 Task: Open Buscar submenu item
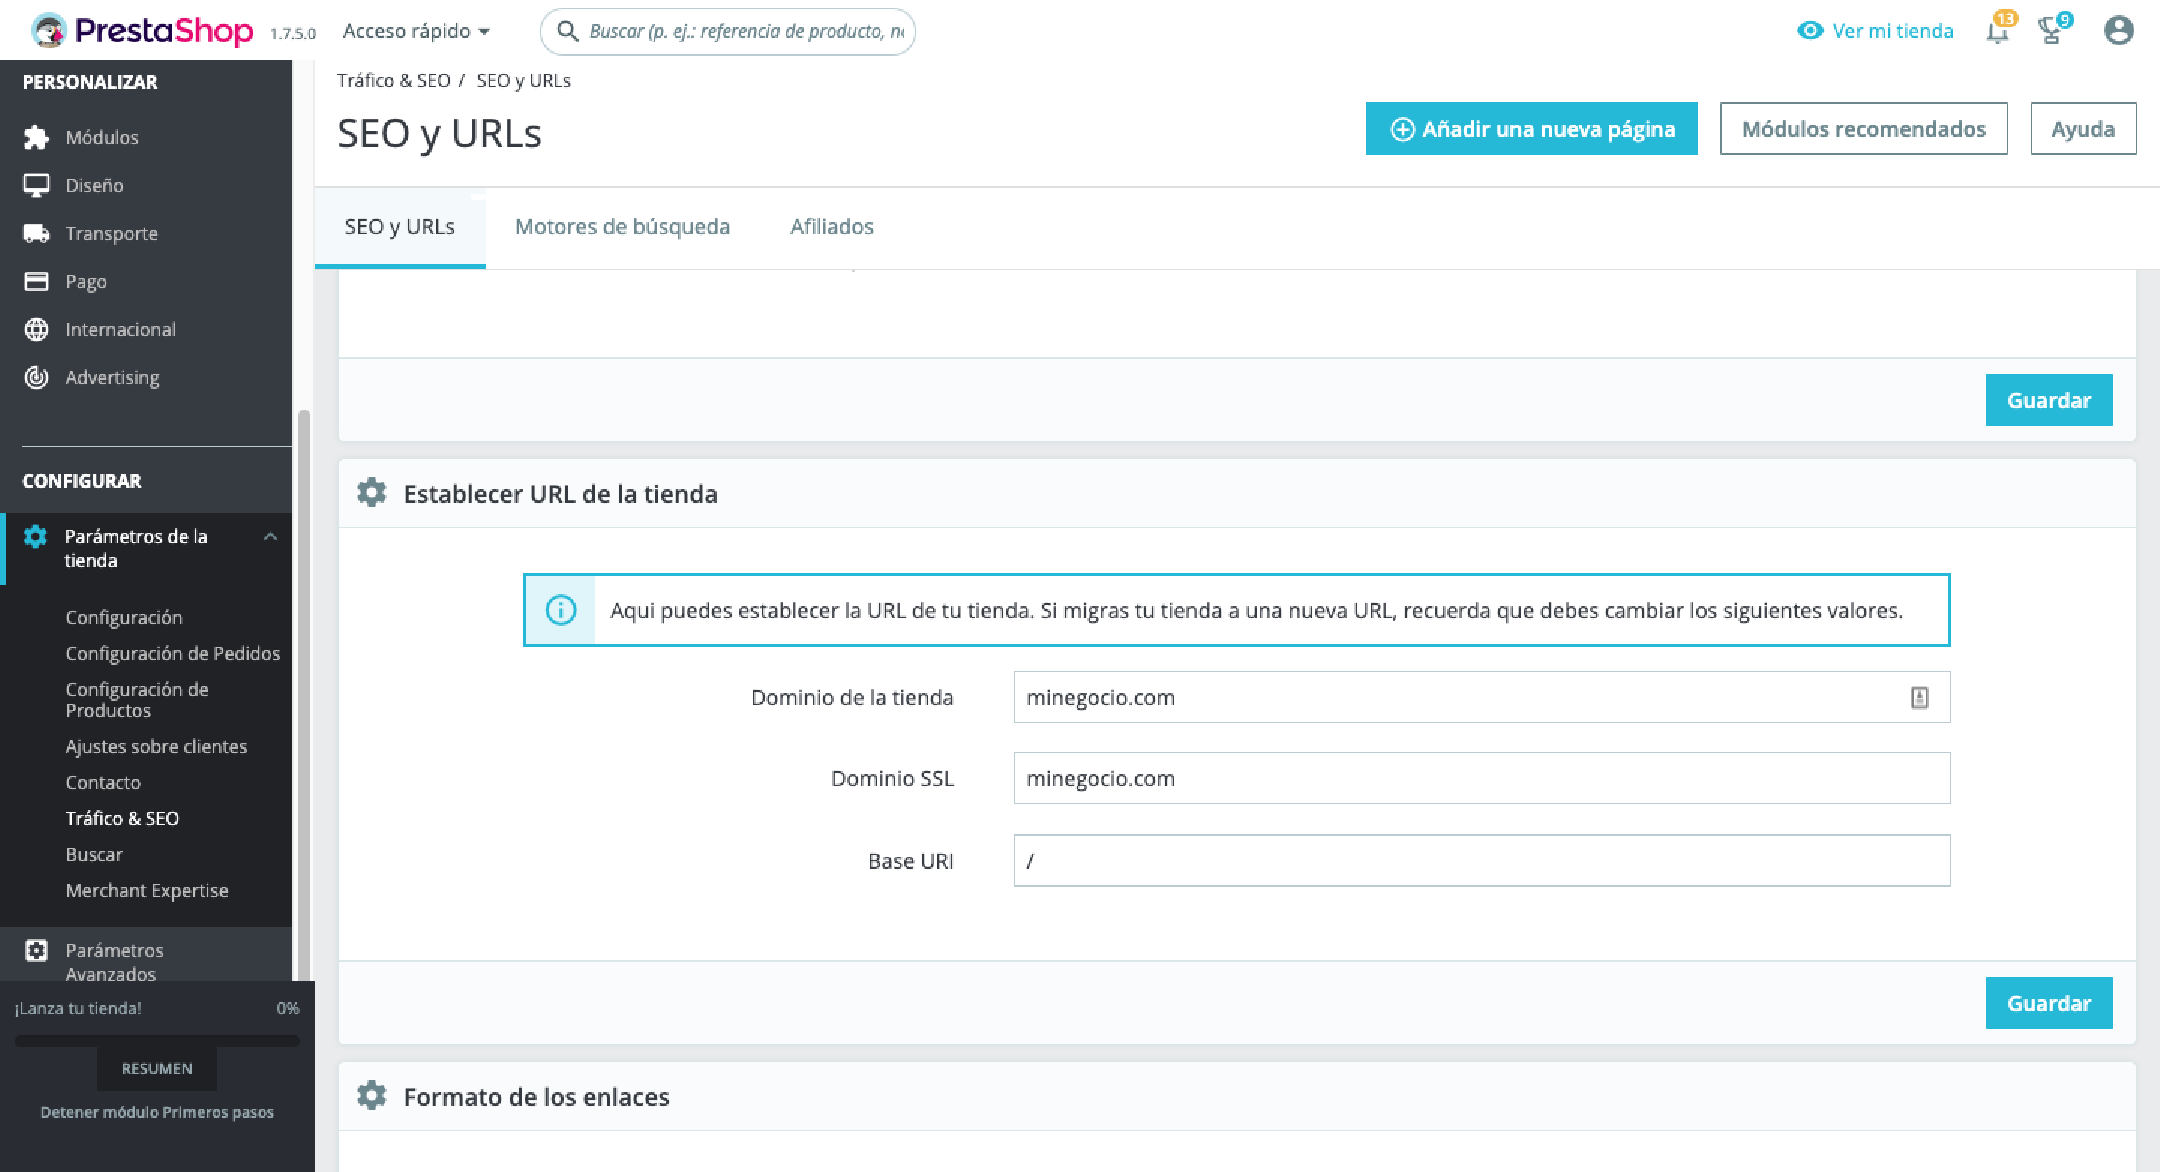(94, 854)
